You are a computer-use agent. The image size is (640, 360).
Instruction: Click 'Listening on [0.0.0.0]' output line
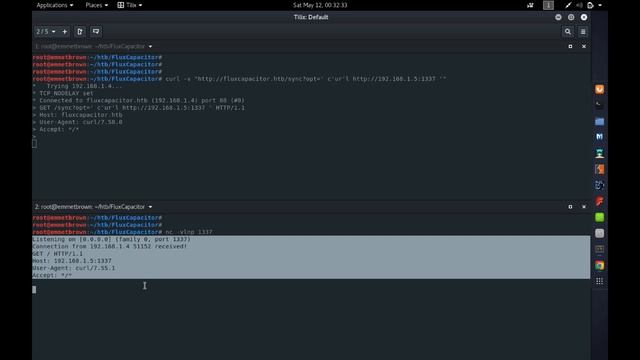[111, 239]
